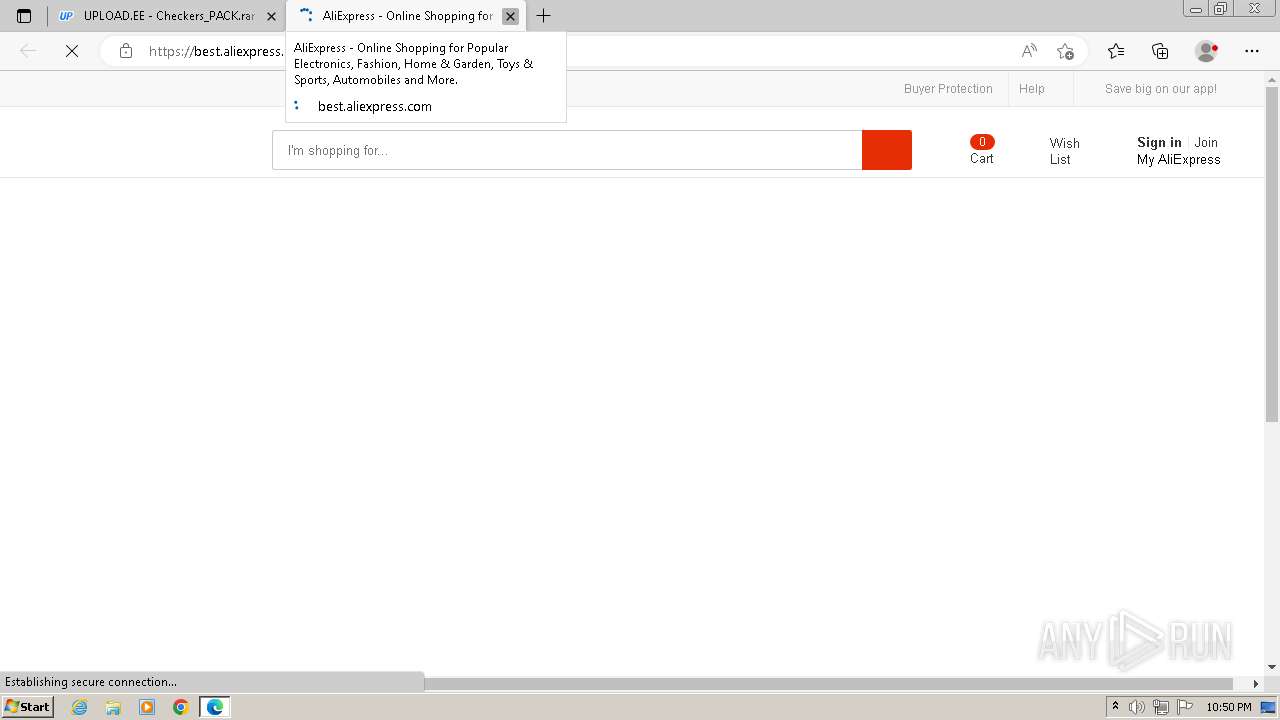This screenshot has height=720, width=1280.
Task: Open a new browser tab
Action: pyautogui.click(x=543, y=16)
